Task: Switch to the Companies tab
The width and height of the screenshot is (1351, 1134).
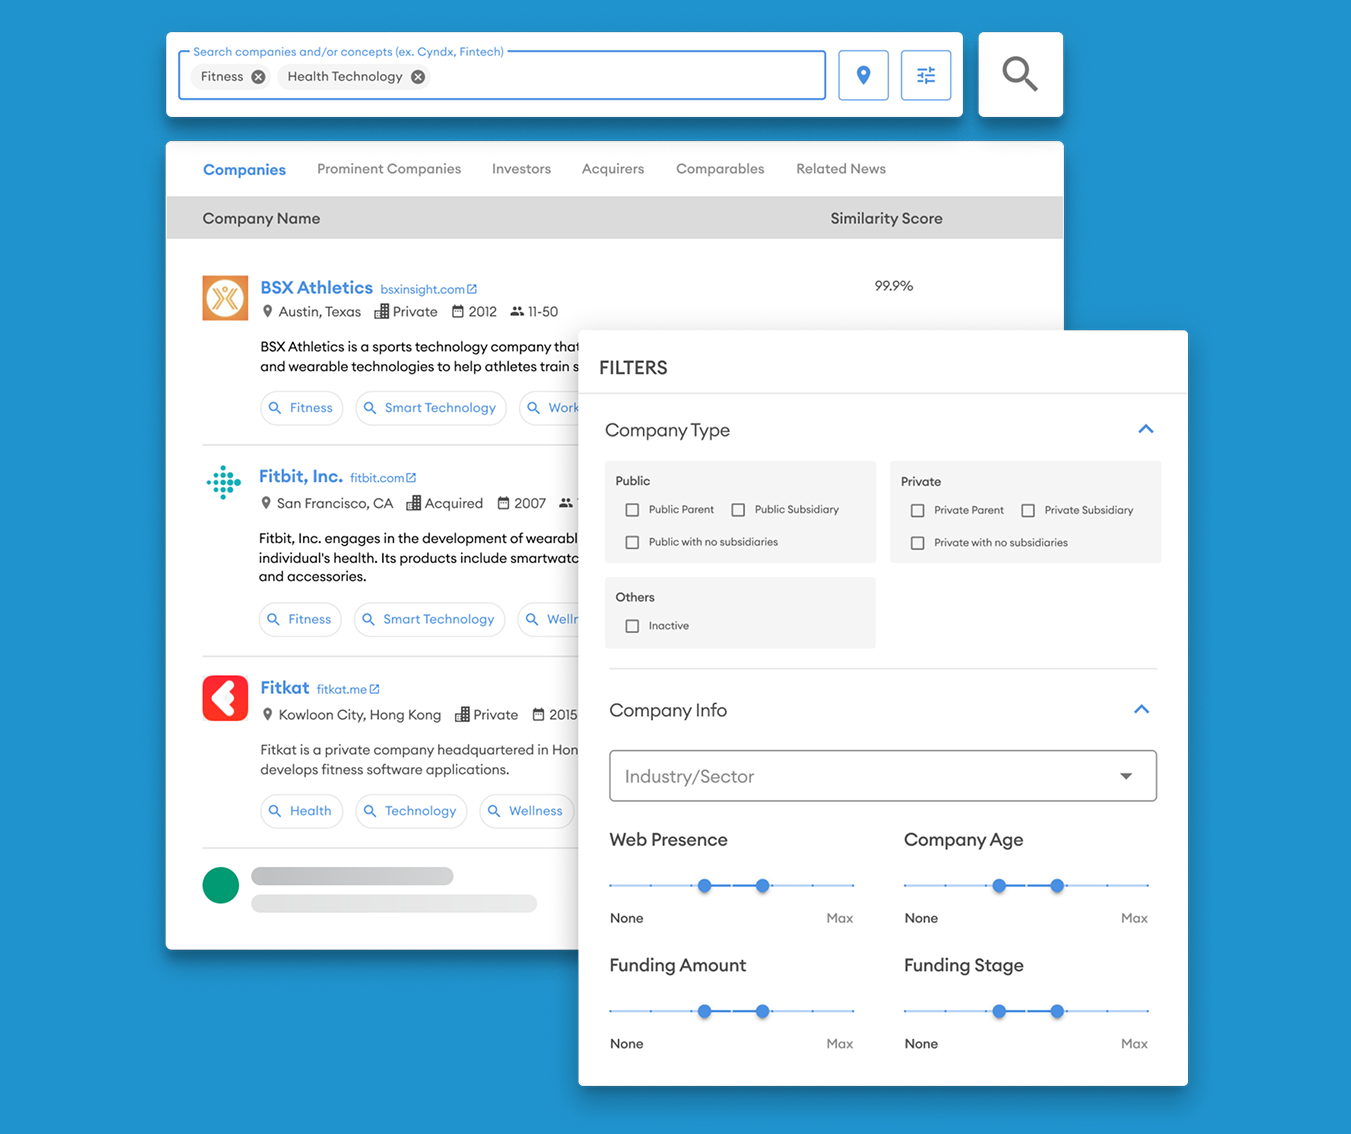Action: coord(244,170)
